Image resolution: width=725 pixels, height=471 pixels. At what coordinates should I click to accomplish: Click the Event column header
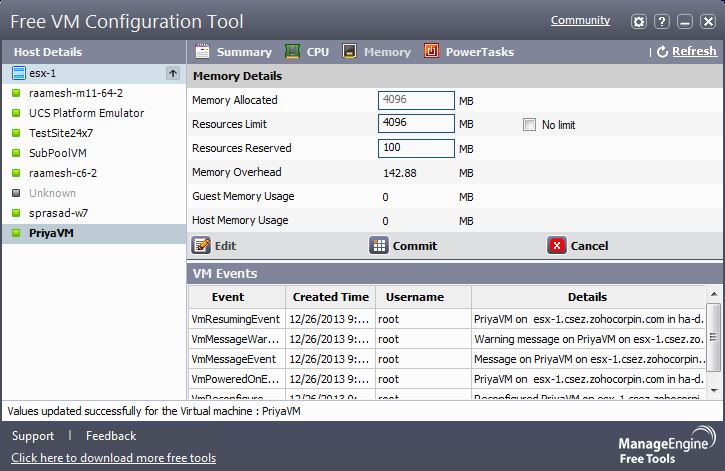tap(237, 297)
